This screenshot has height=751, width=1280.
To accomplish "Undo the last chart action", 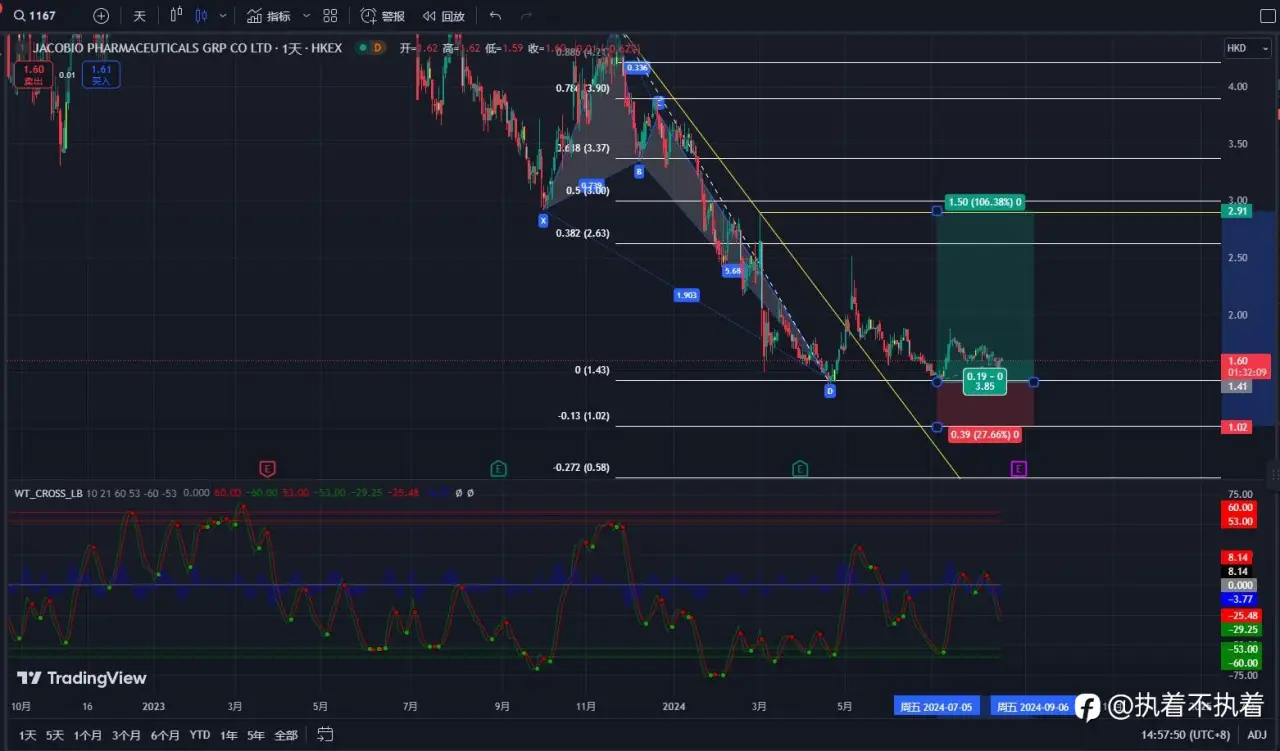I will tap(496, 16).
